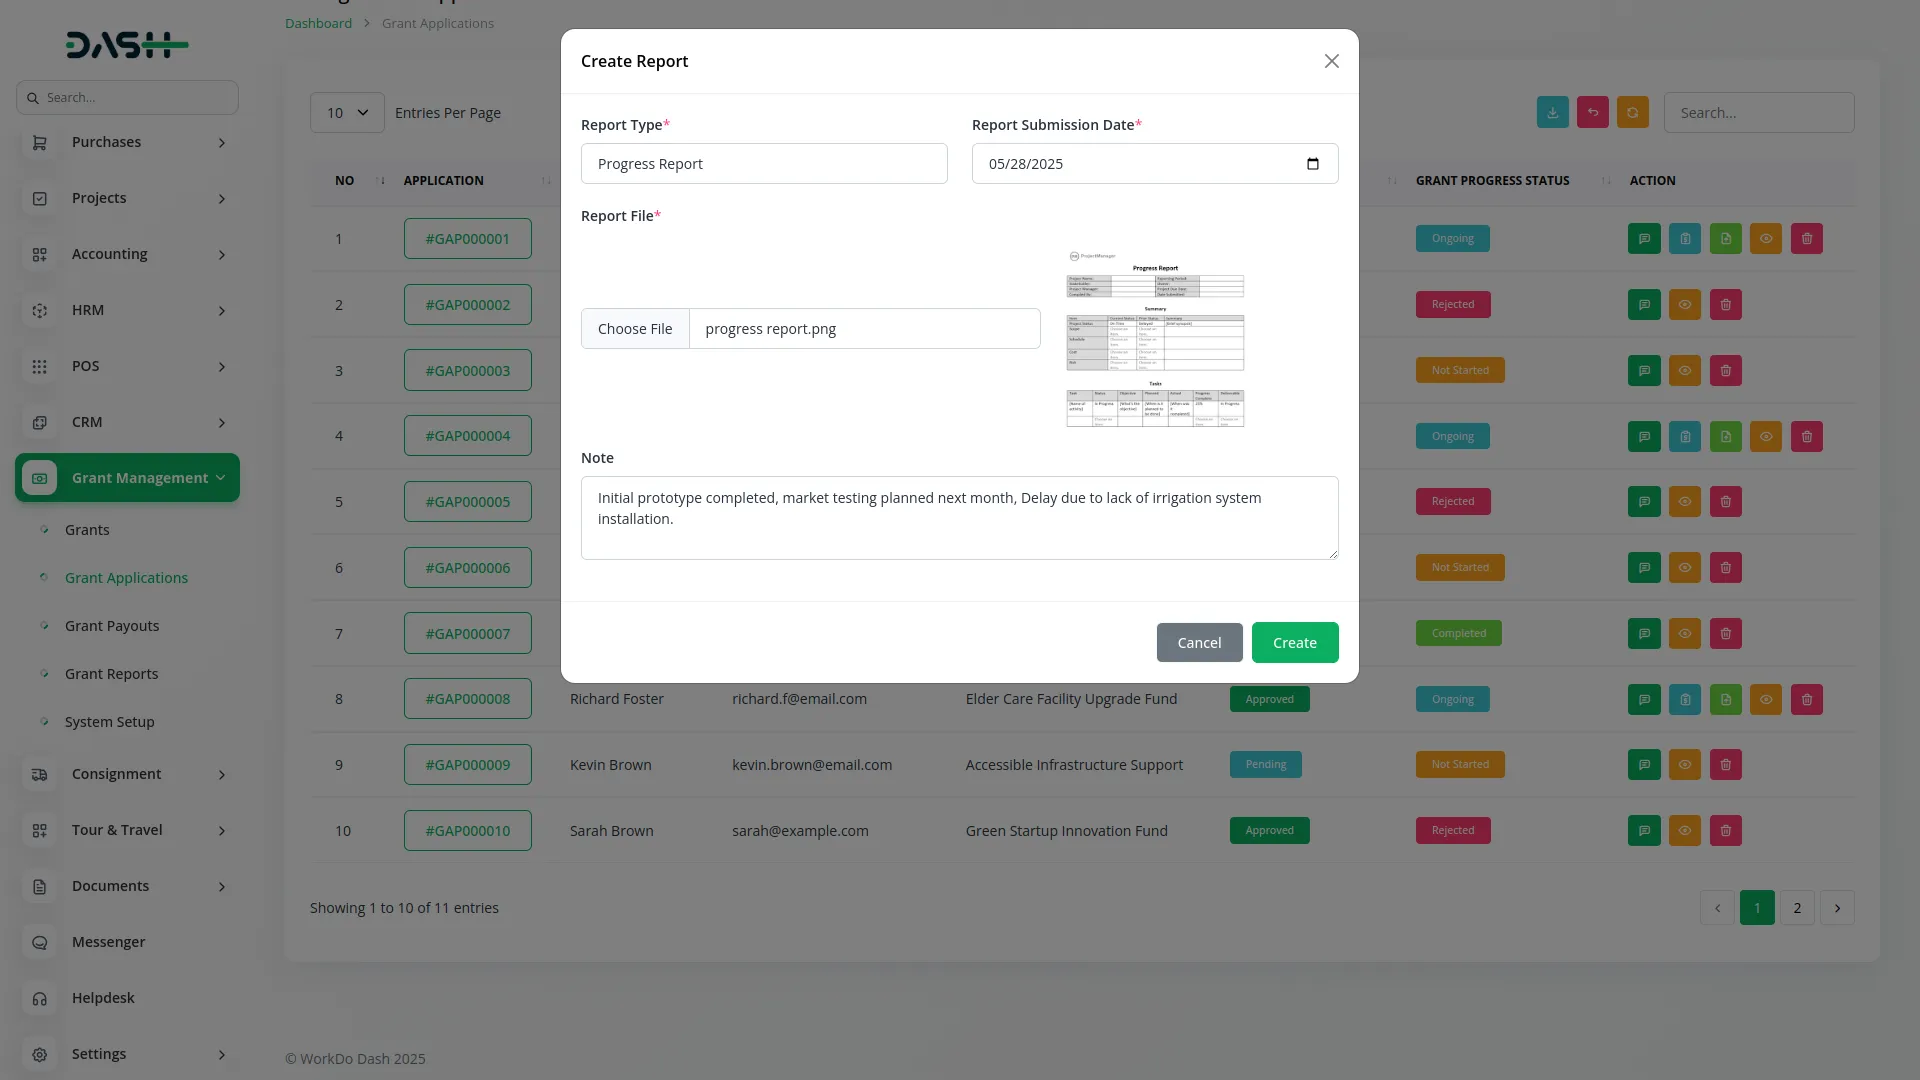Refresh the list with the orange sync icon
The height and width of the screenshot is (1080, 1920).
1632,112
